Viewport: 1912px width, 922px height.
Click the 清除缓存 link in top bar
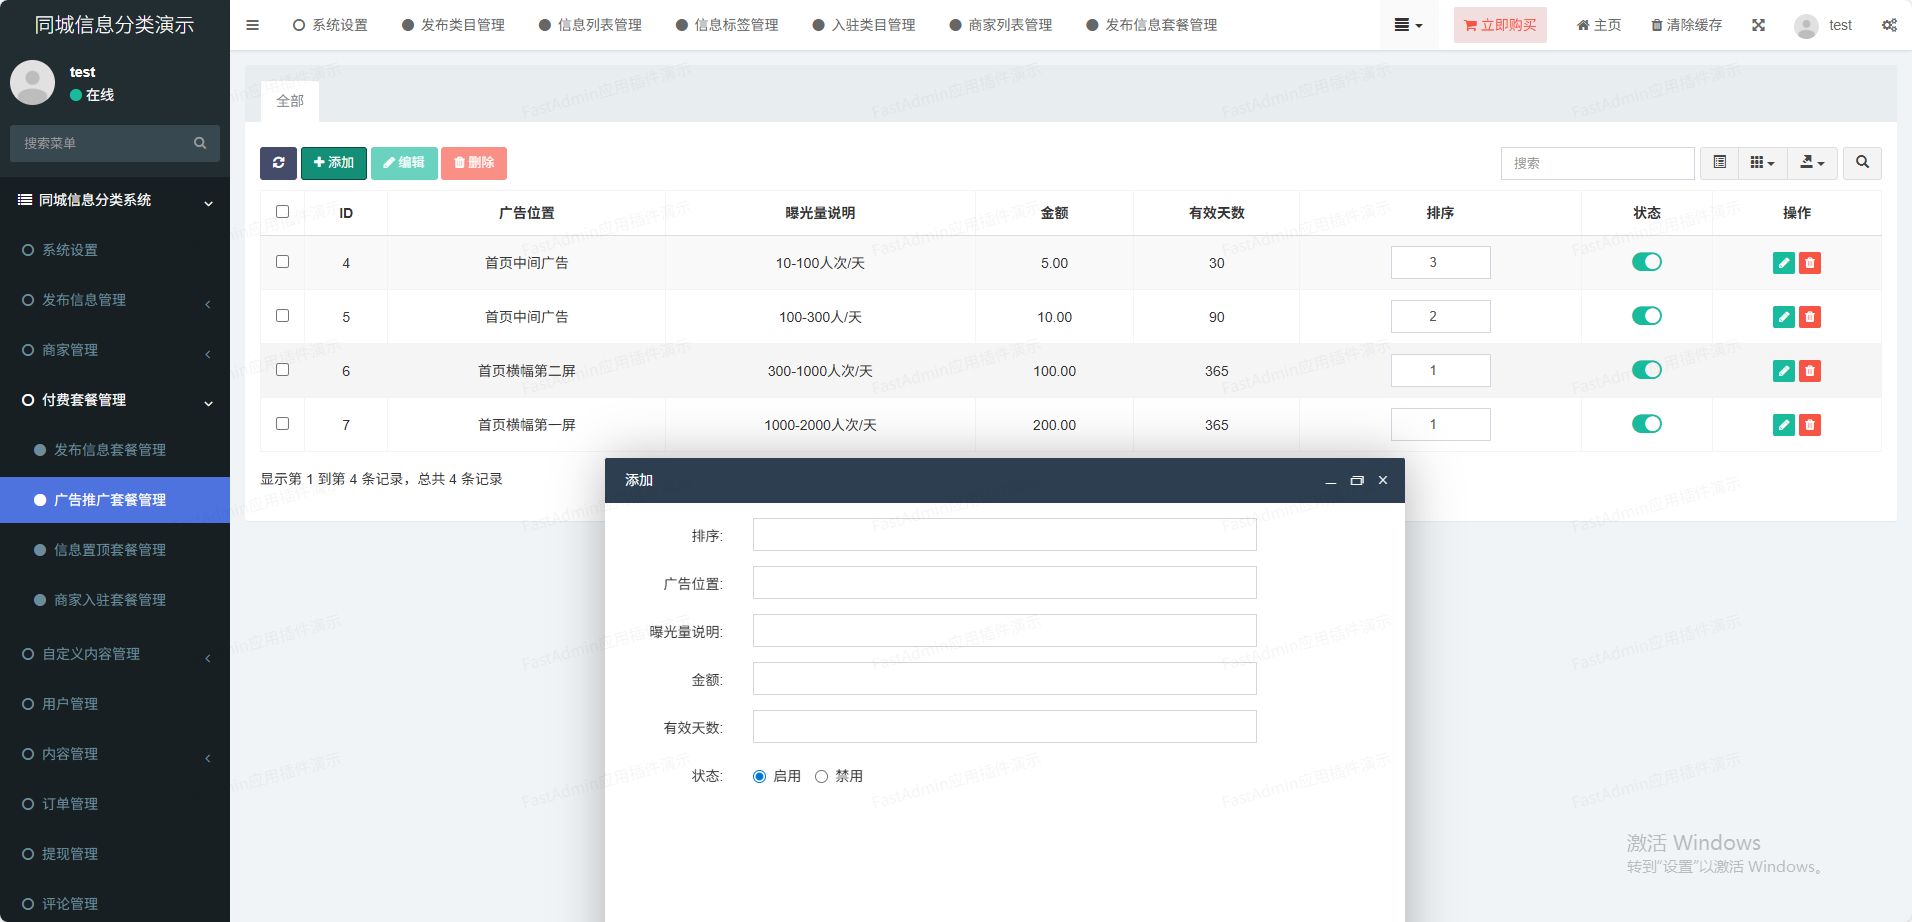pyautogui.click(x=1686, y=25)
